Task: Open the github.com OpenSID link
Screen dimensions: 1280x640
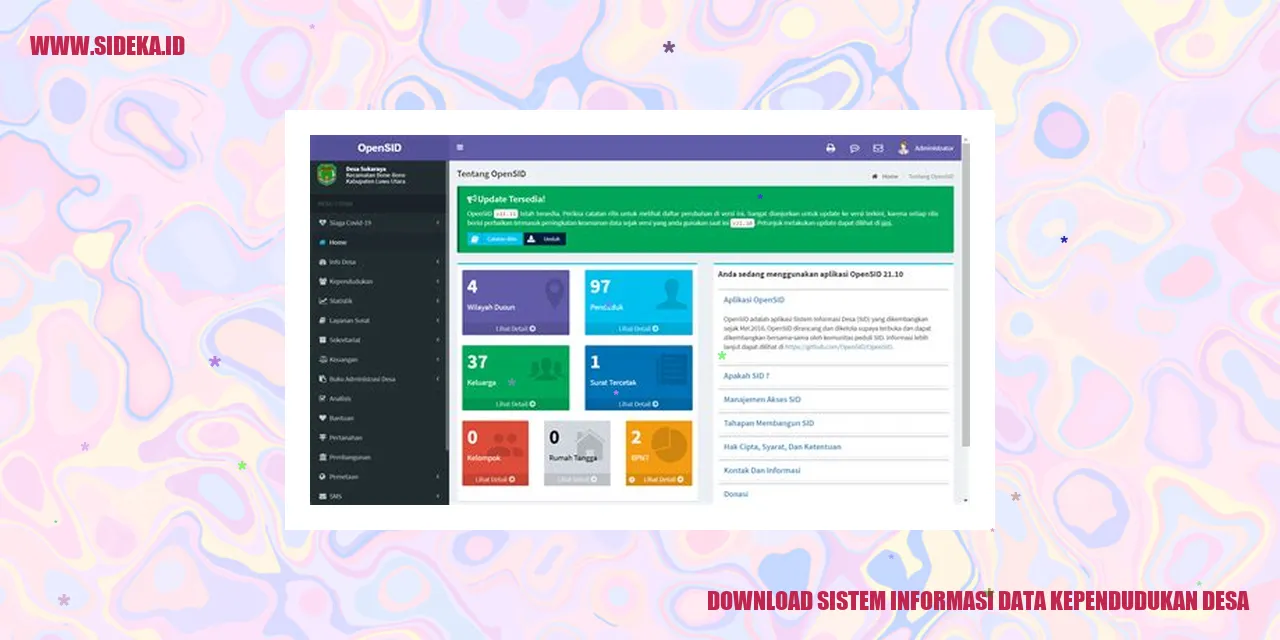Action: click(838, 347)
